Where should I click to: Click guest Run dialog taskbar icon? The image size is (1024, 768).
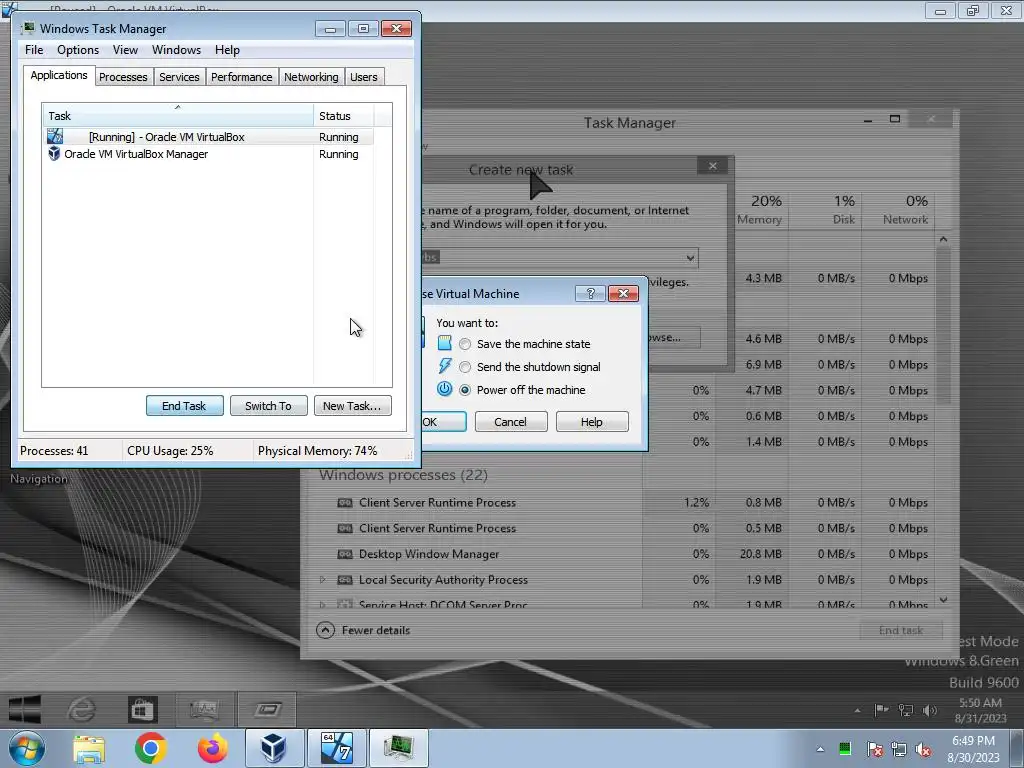click(267, 709)
